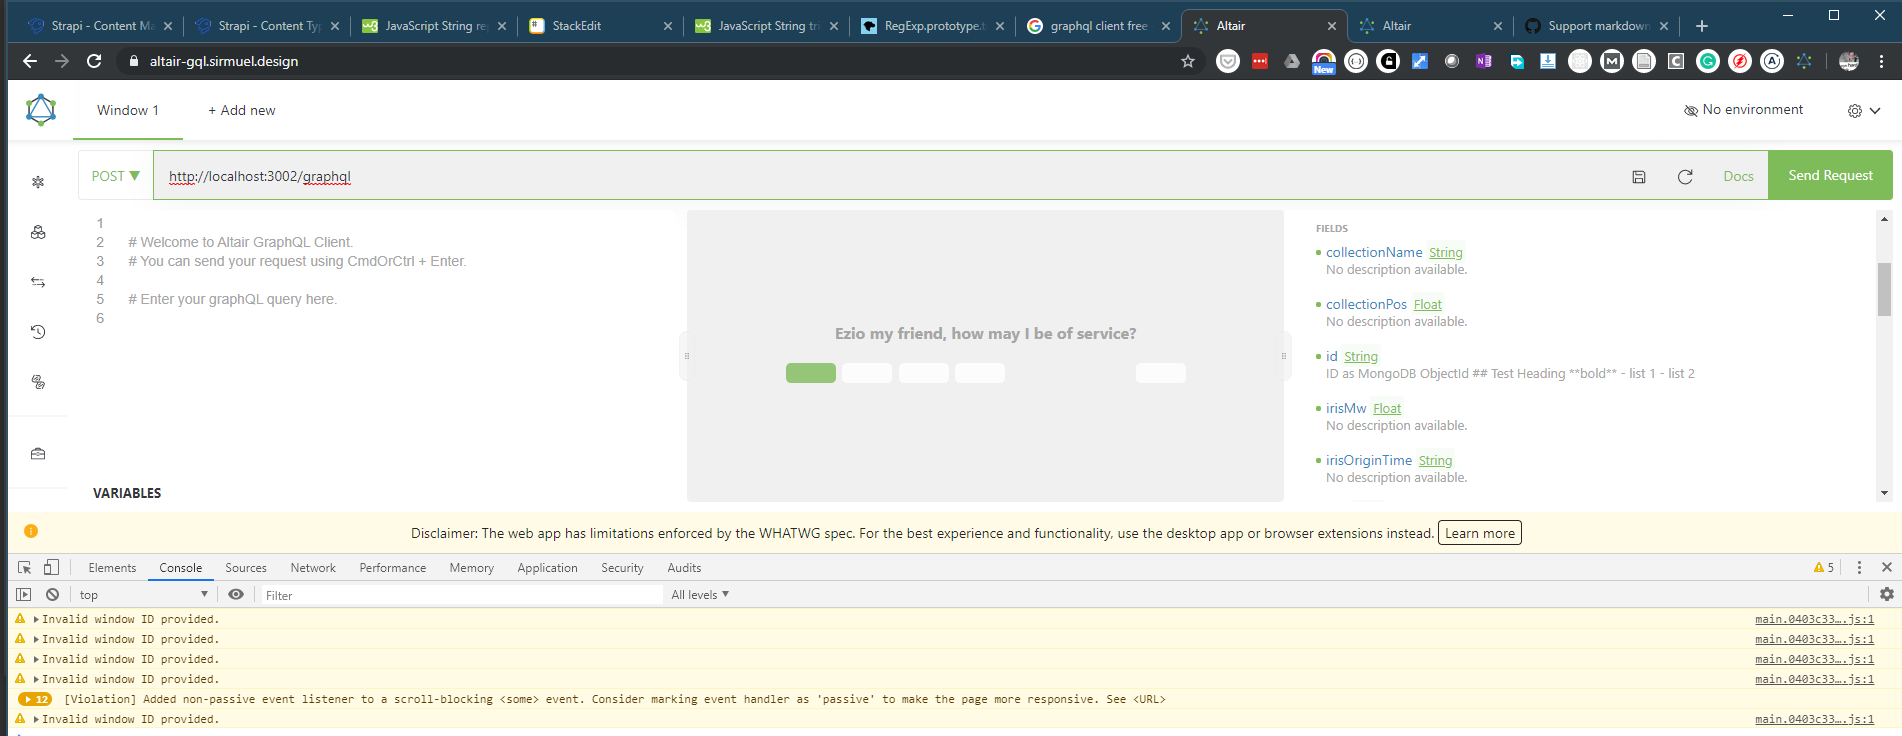Select the inspect element picker icon
1902x736 pixels.
click(x=25, y=567)
